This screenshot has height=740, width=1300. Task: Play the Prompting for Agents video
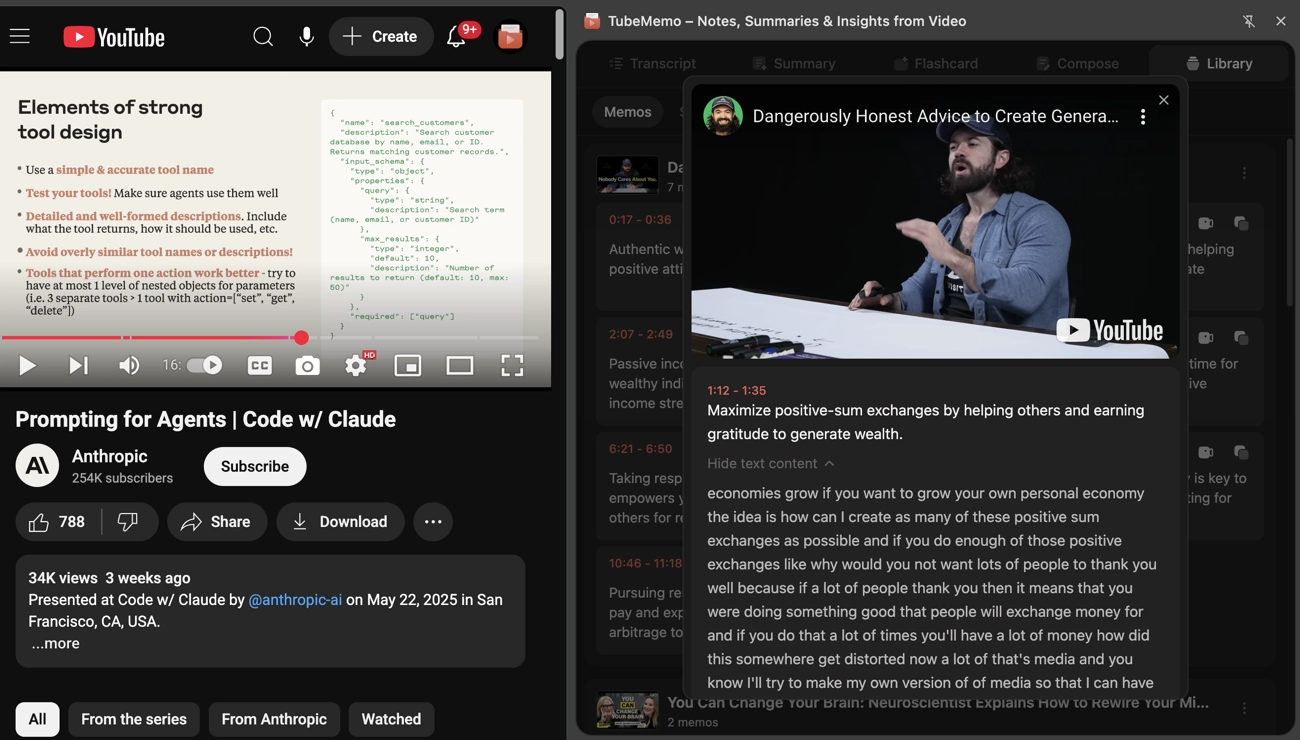pyautogui.click(x=27, y=366)
